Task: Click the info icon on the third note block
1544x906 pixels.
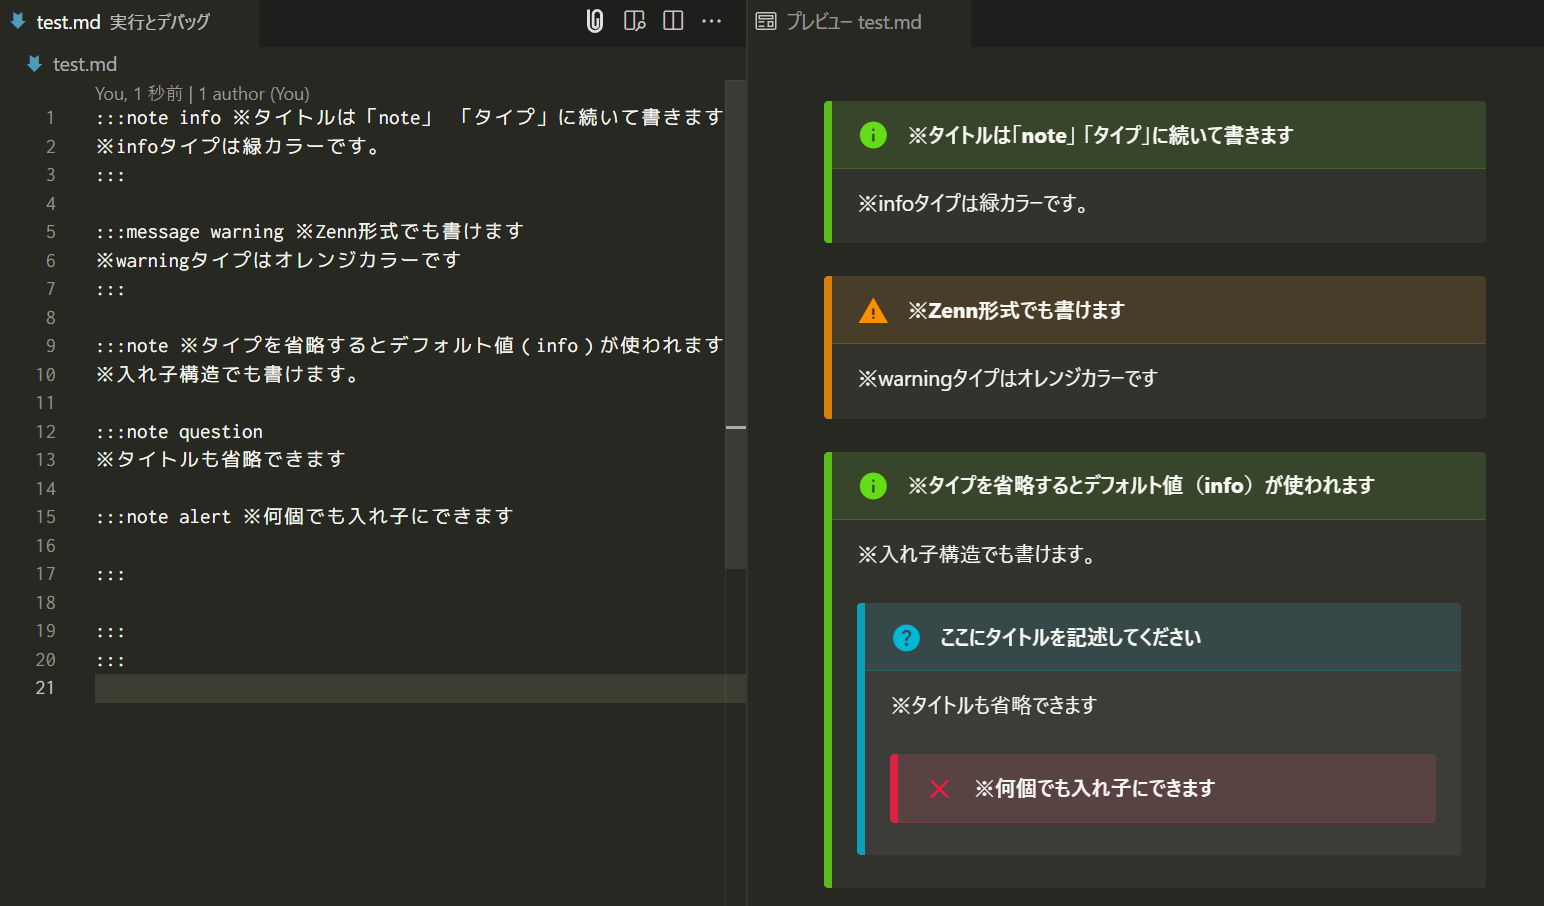Action: pos(873,486)
